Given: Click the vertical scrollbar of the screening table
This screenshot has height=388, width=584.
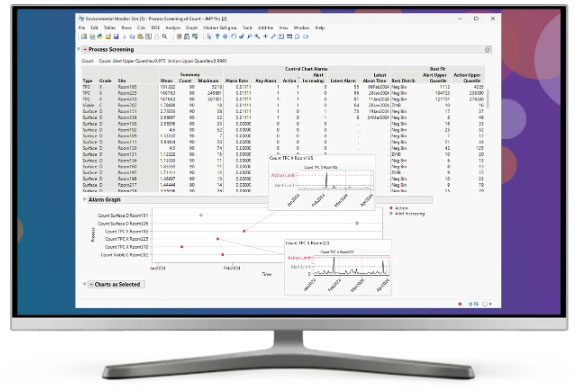Looking at the screenshot, I should (x=488, y=99).
